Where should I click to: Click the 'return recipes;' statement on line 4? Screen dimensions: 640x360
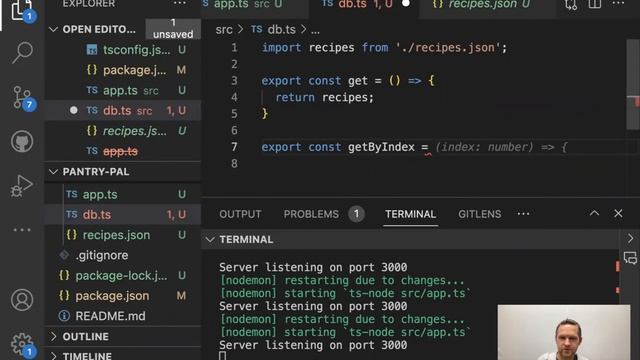(324, 98)
